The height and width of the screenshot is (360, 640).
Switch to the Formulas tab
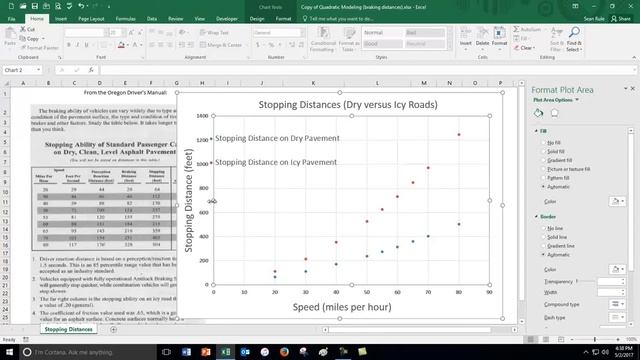tap(125, 19)
